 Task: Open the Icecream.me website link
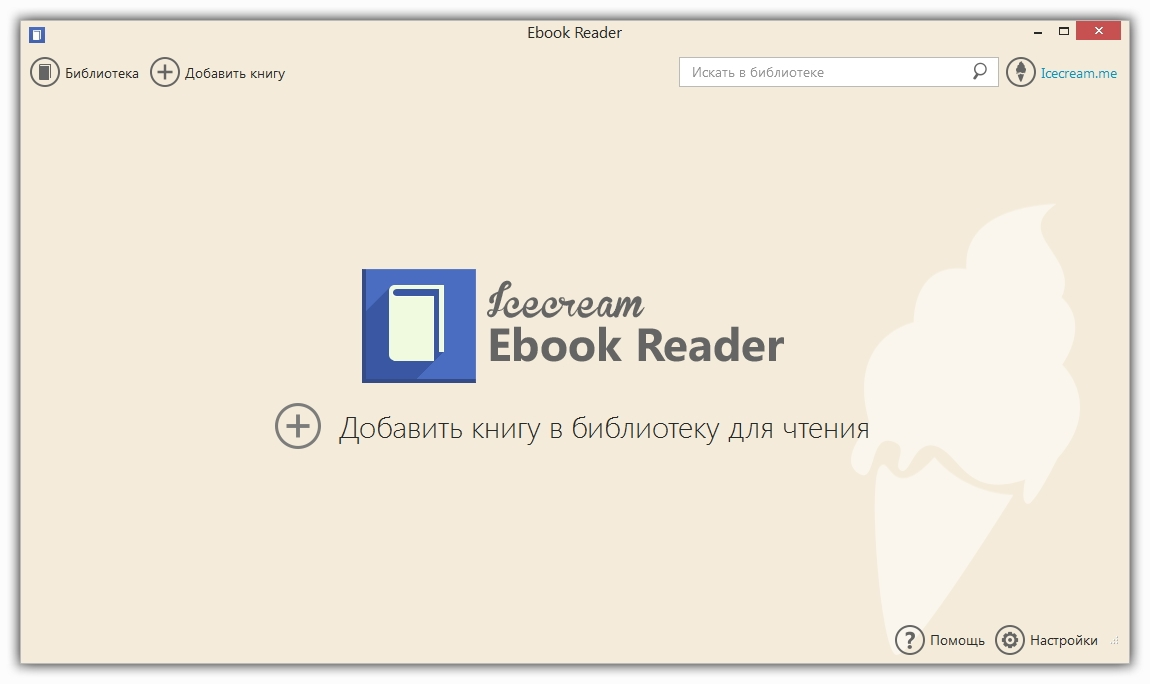[1078, 73]
